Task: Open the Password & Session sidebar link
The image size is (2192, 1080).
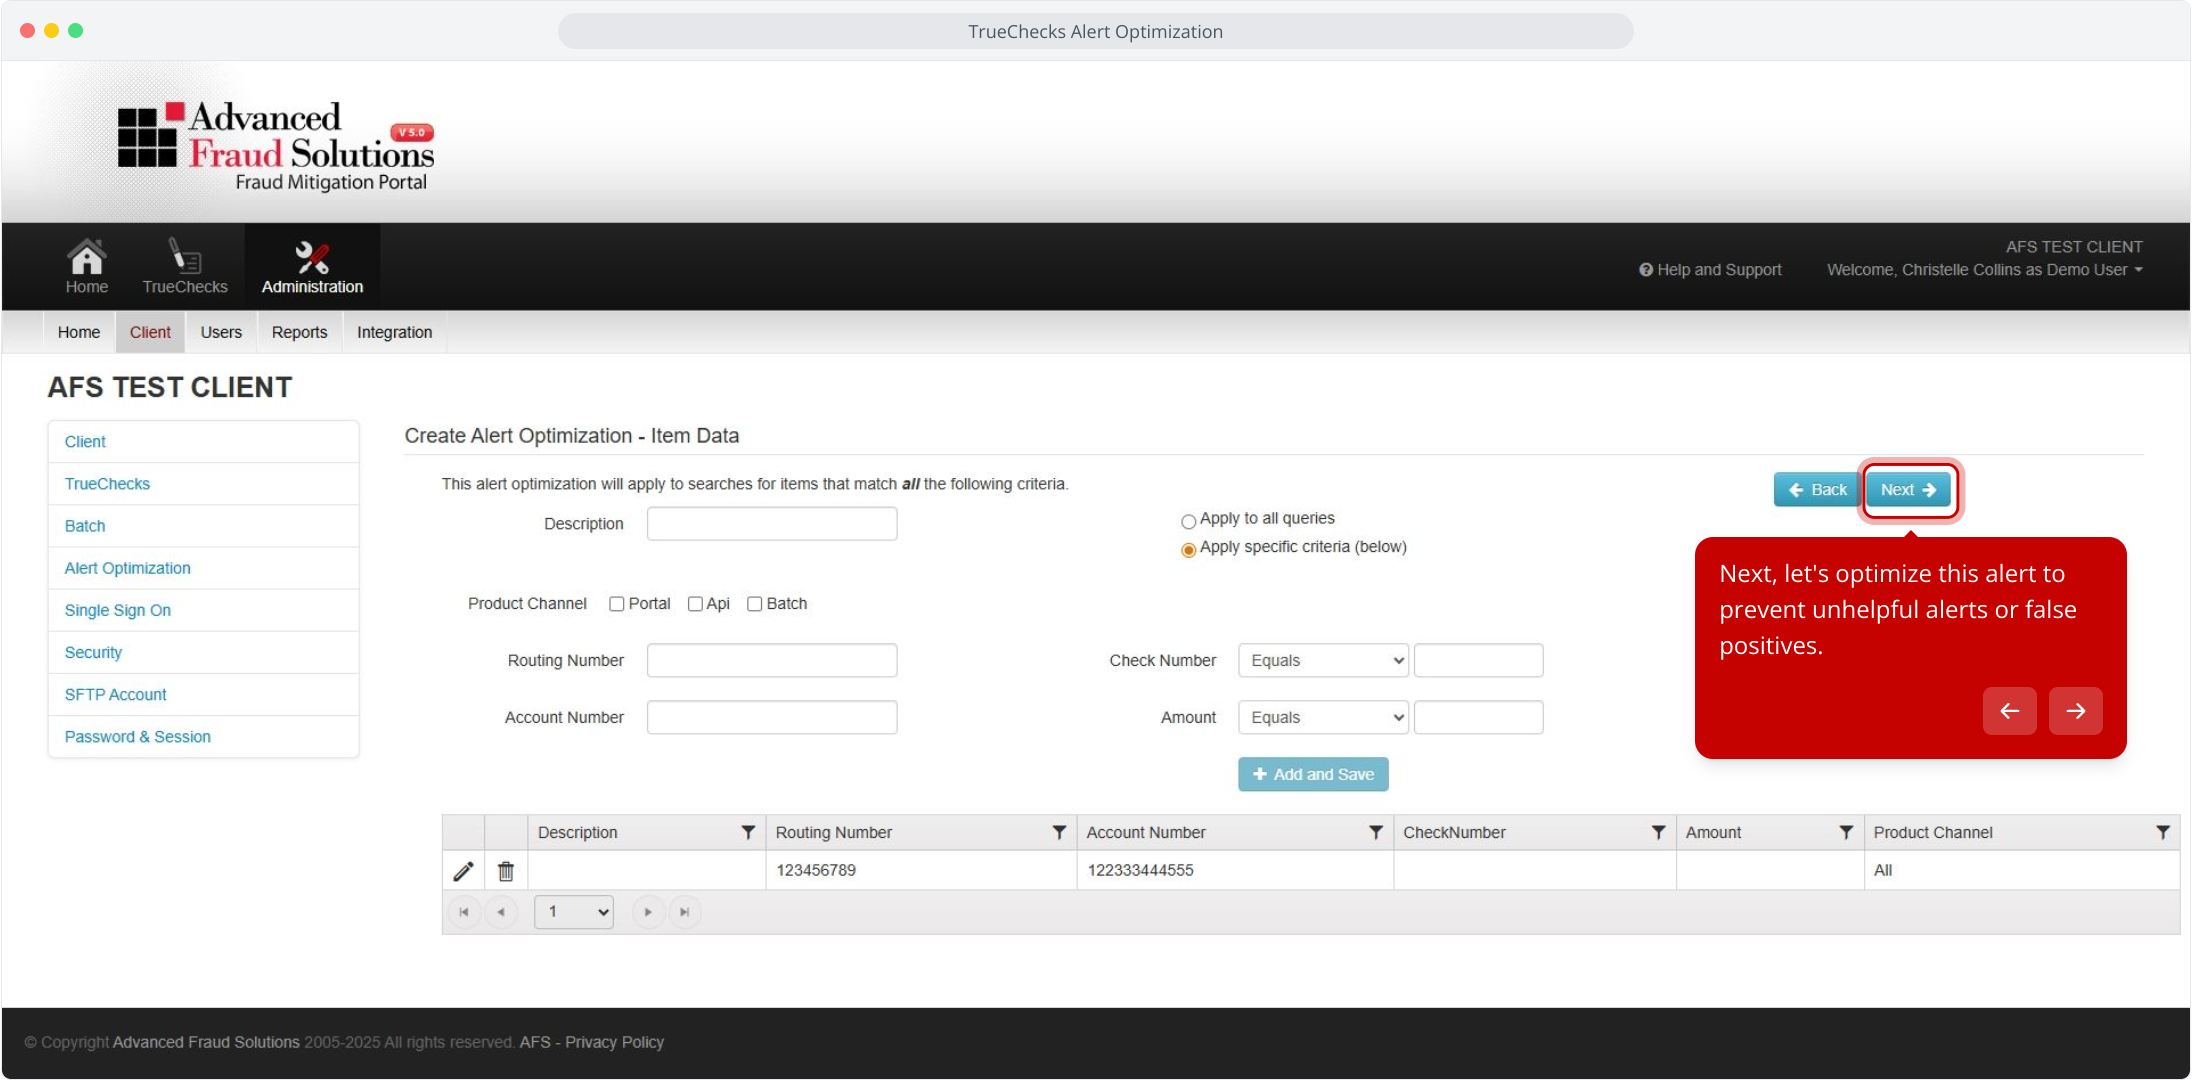Action: [x=138, y=737]
